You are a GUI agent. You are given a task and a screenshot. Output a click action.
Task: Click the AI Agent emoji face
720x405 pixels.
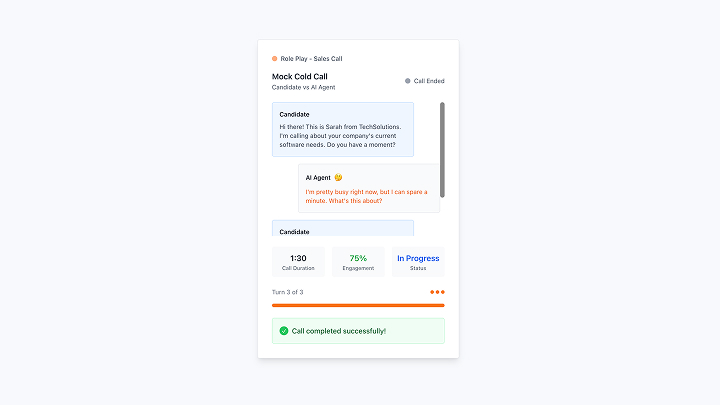pyautogui.click(x=338, y=178)
